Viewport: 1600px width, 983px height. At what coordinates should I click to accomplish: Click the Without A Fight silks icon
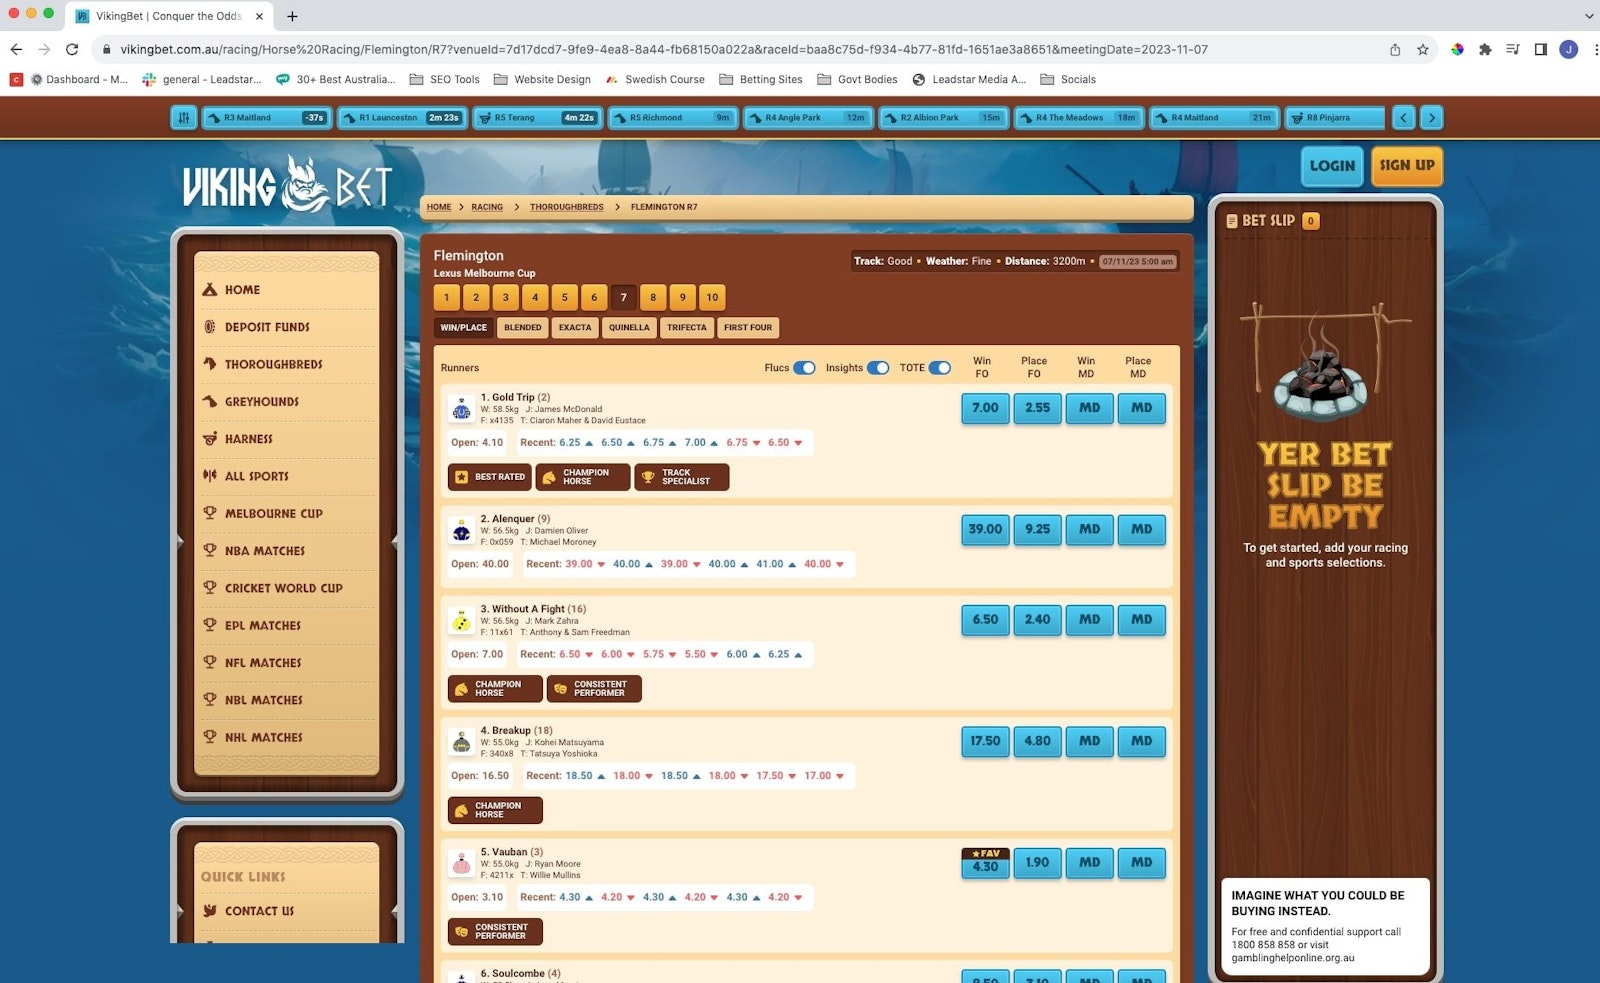(x=461, y=621)
